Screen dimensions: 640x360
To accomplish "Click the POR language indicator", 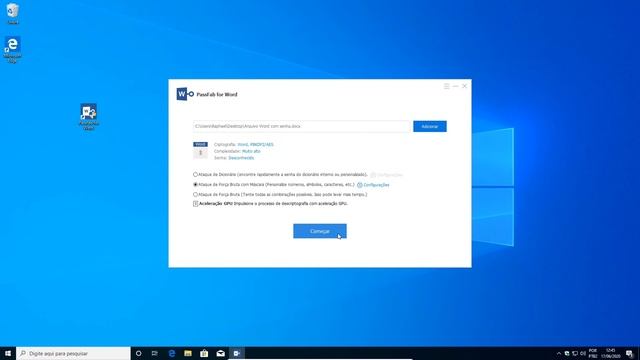I will pos(593,353).
